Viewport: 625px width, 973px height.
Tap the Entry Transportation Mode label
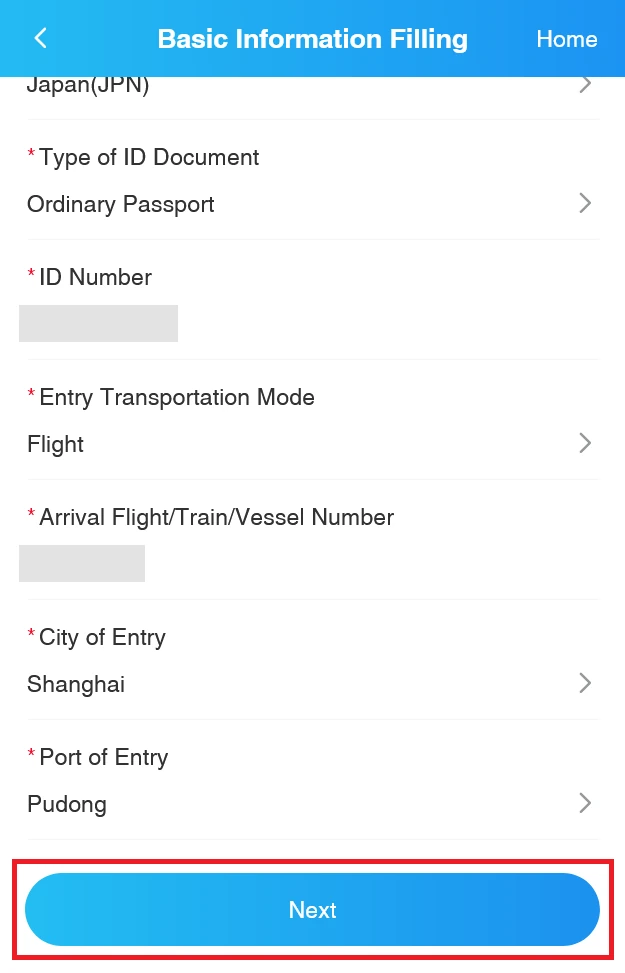coord(176,397)
